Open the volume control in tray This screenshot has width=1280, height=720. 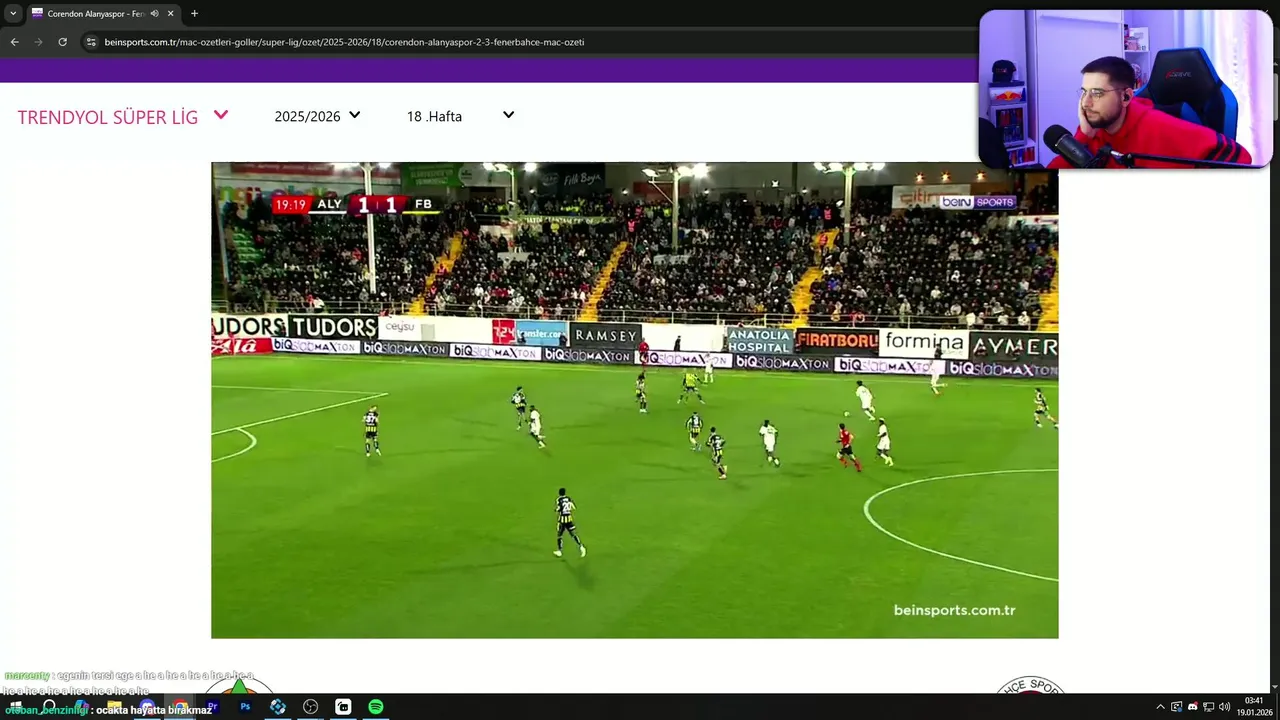pyautogui.click(x=1224, y=707)
